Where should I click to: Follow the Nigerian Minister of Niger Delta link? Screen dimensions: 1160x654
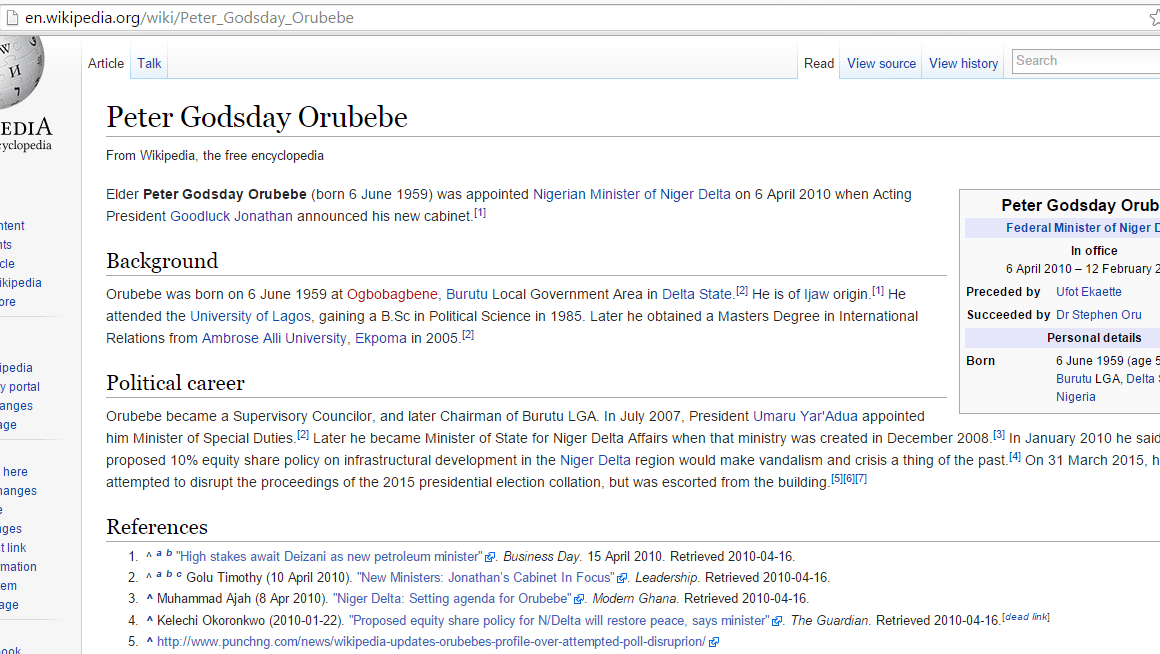631,194
